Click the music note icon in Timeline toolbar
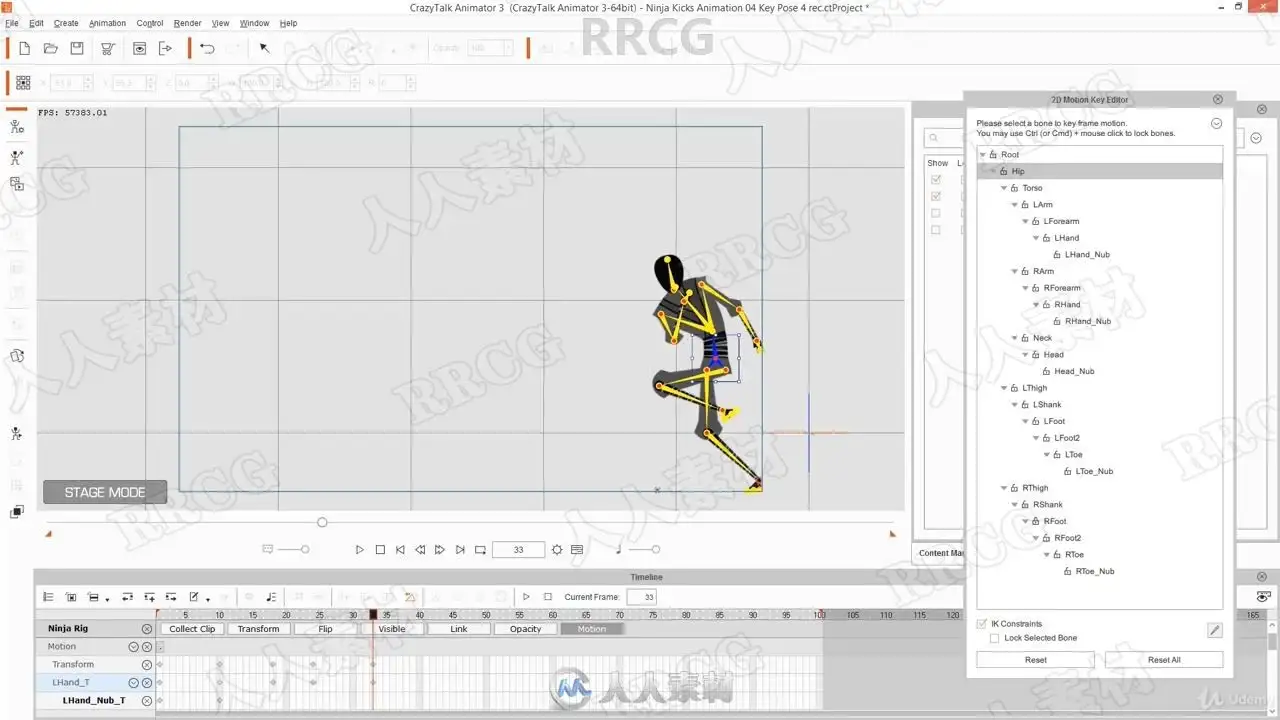 click(x=271, y=597)
